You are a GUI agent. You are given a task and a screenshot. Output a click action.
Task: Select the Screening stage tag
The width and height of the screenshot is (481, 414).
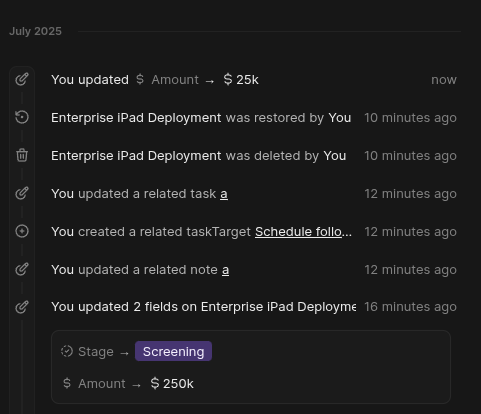(173, 351)
